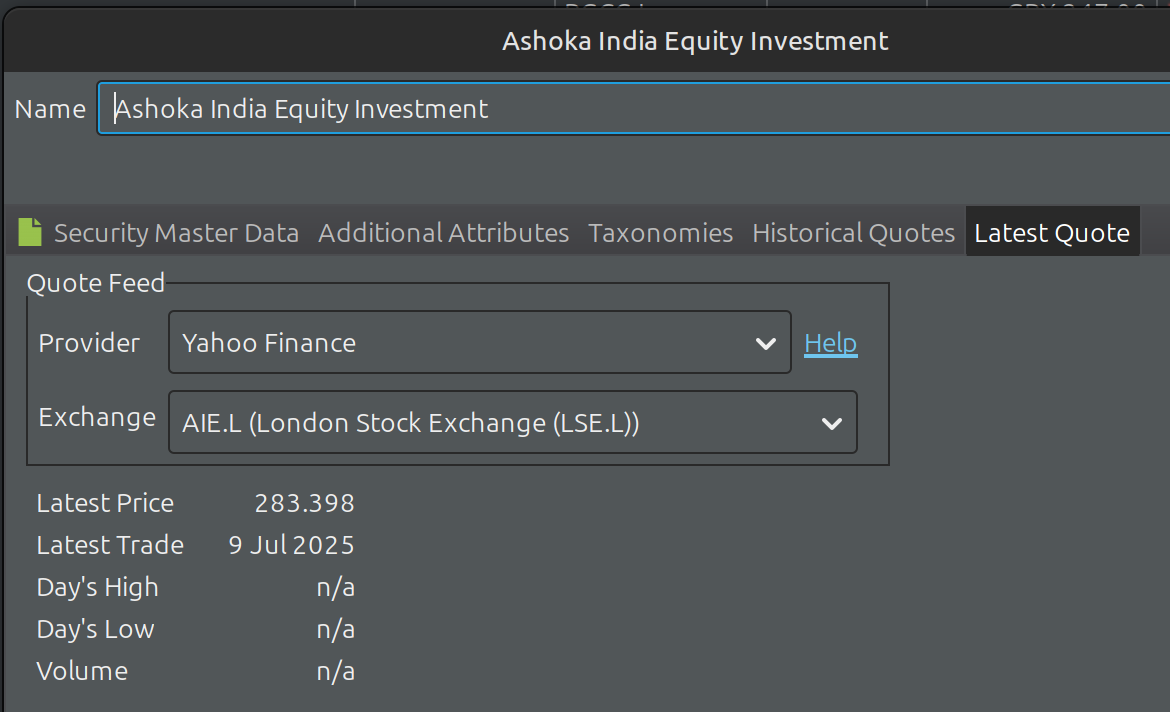The width and height of the screenshot is (1170, 712).
Task: Expand the Yahoo Finance provider combo box
Action: (480, 343)
